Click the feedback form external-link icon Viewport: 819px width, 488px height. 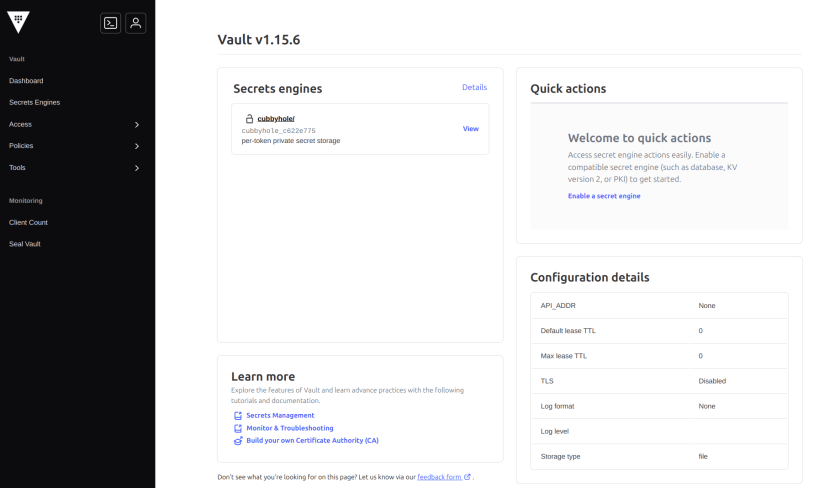tap(467, 477)
